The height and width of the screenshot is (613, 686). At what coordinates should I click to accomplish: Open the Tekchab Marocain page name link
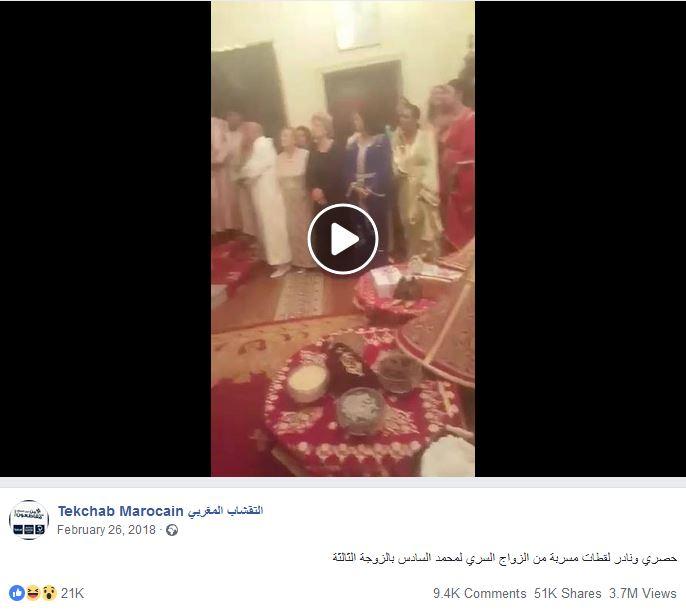pyautogui.click(x=120, y=511)
